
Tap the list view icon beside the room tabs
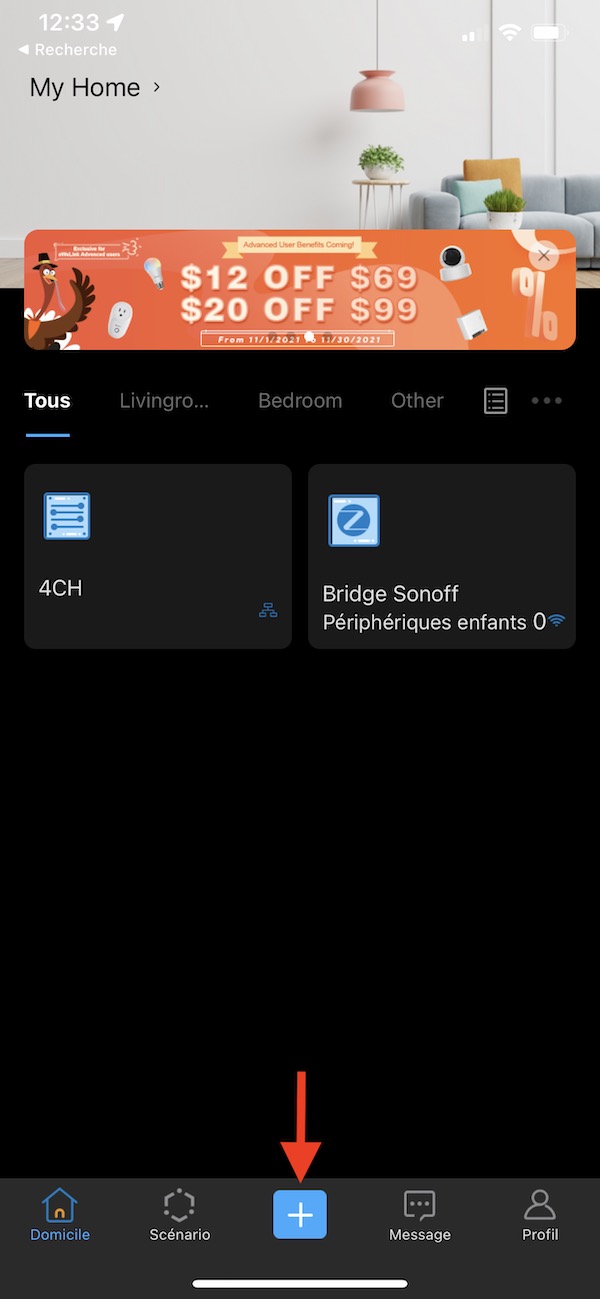click(x=495, y=400)
